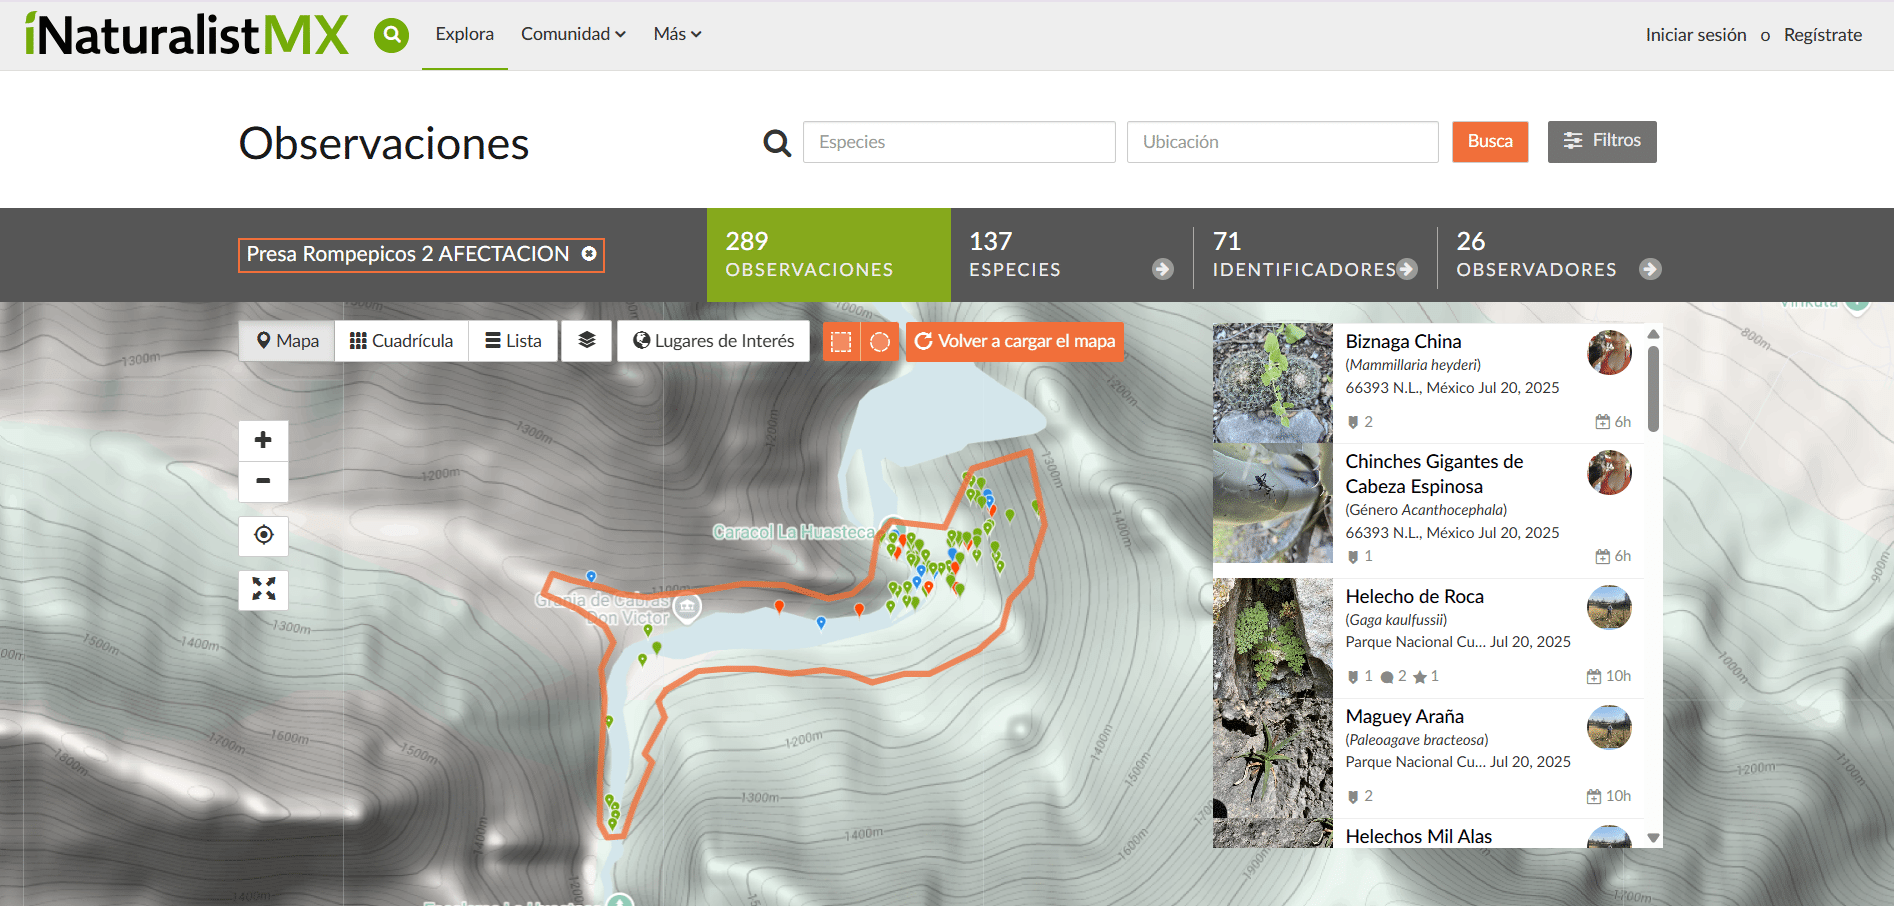
Task: Click the Iniciar sesión link
Action: [1695, 35]
